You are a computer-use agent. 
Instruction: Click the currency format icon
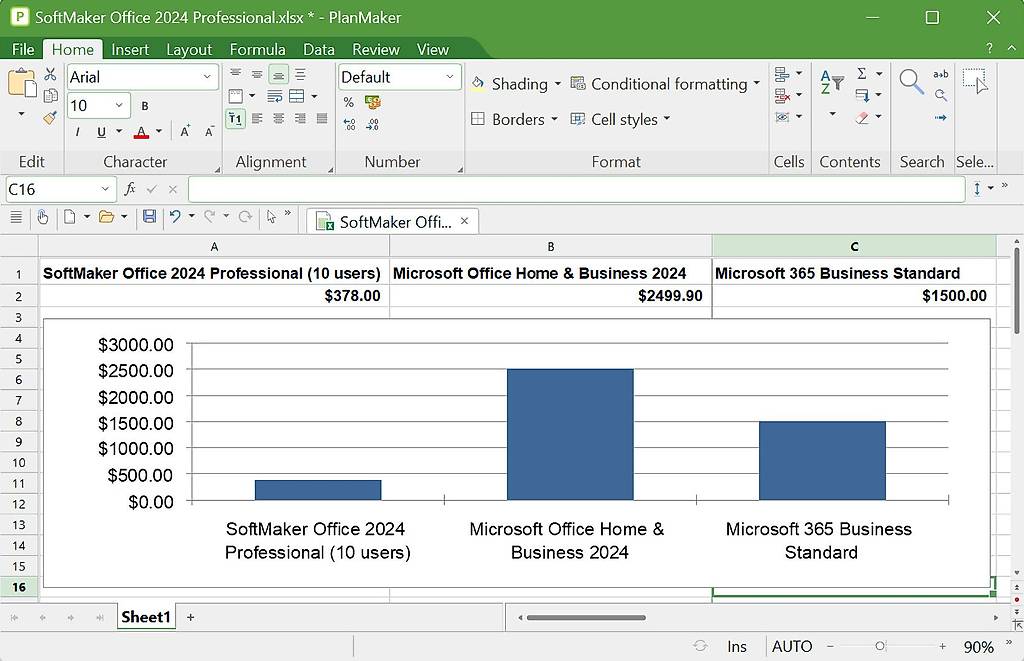tap(373, 102)
